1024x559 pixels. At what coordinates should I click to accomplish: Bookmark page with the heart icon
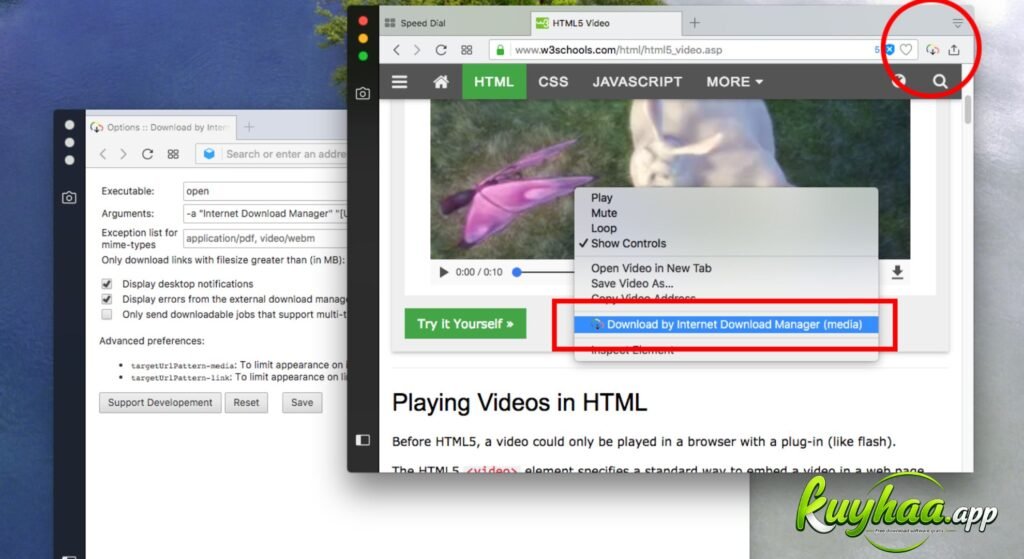[906, 50]
